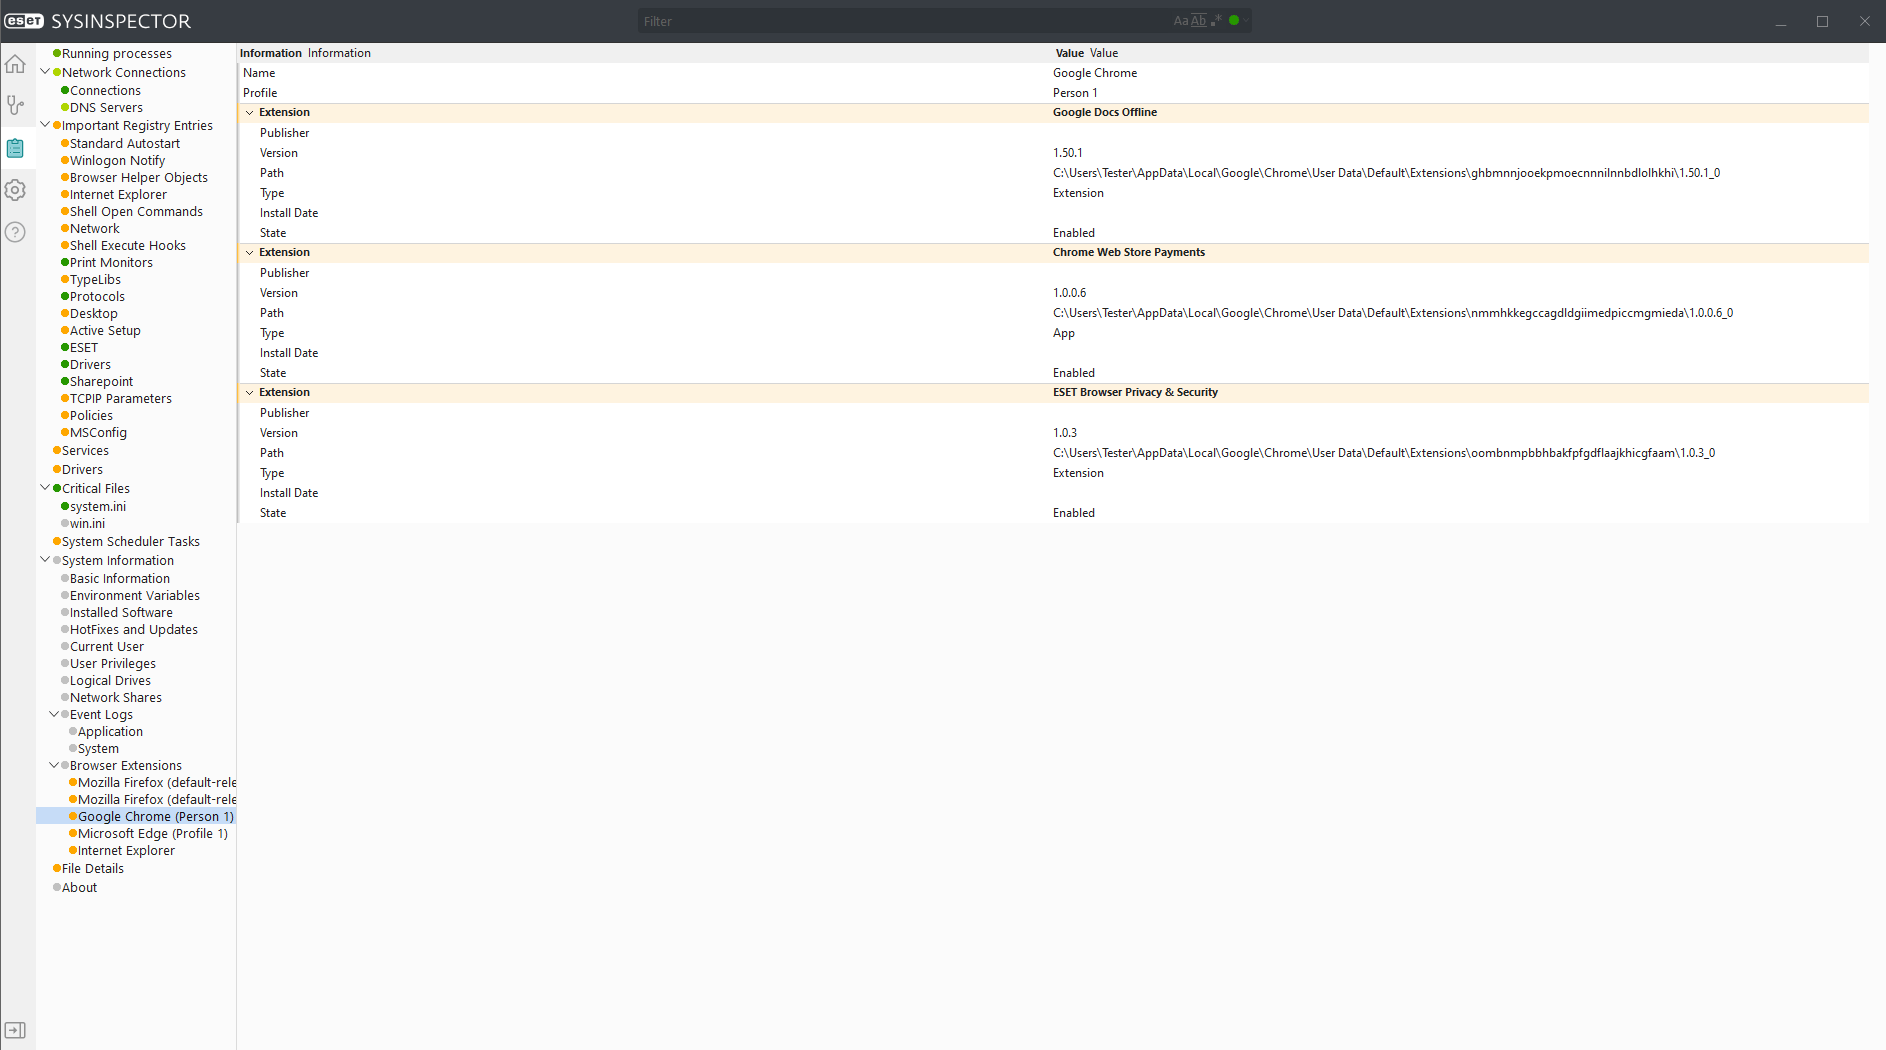Collapse the Chrome Web Store Payments group
The height and width of the screenshot is (1050, 1886).
[x=250, y=253]
